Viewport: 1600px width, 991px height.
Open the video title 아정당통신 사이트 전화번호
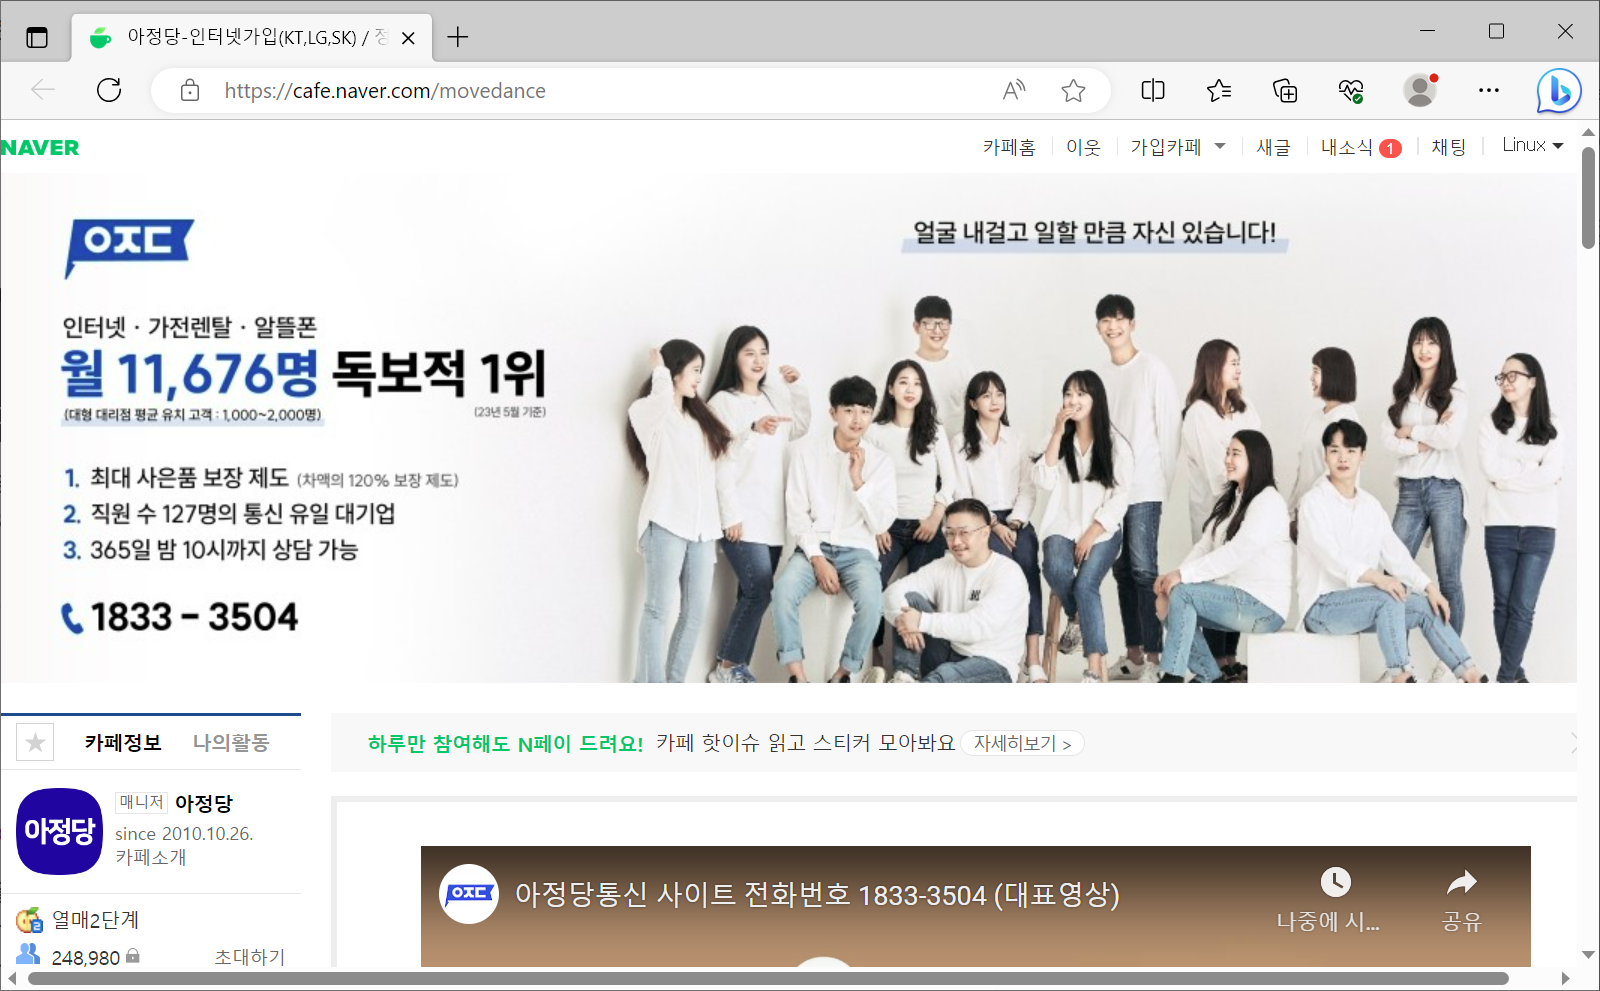pos(816,894)
